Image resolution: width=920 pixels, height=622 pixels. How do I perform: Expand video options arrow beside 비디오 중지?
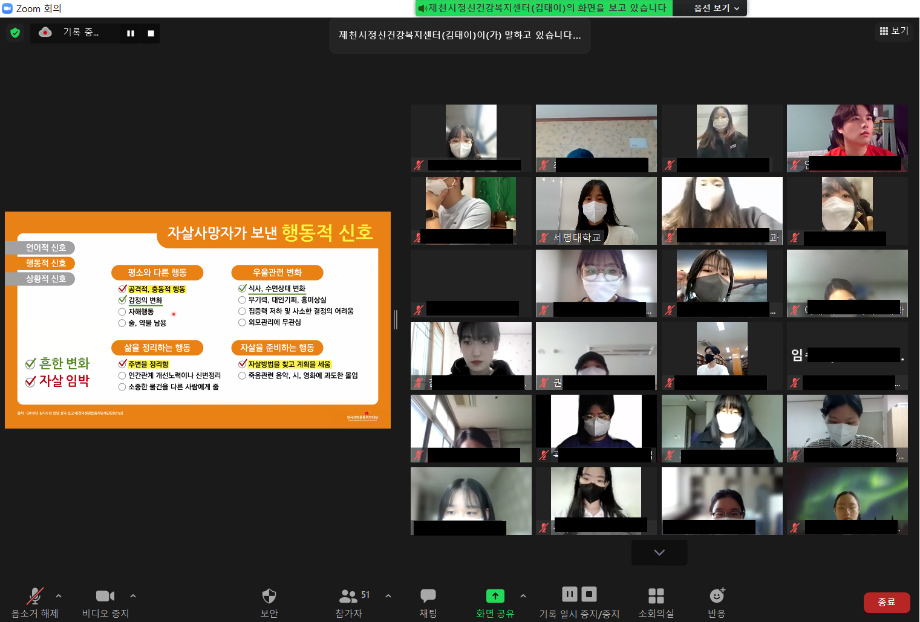(x=133, y=595)
